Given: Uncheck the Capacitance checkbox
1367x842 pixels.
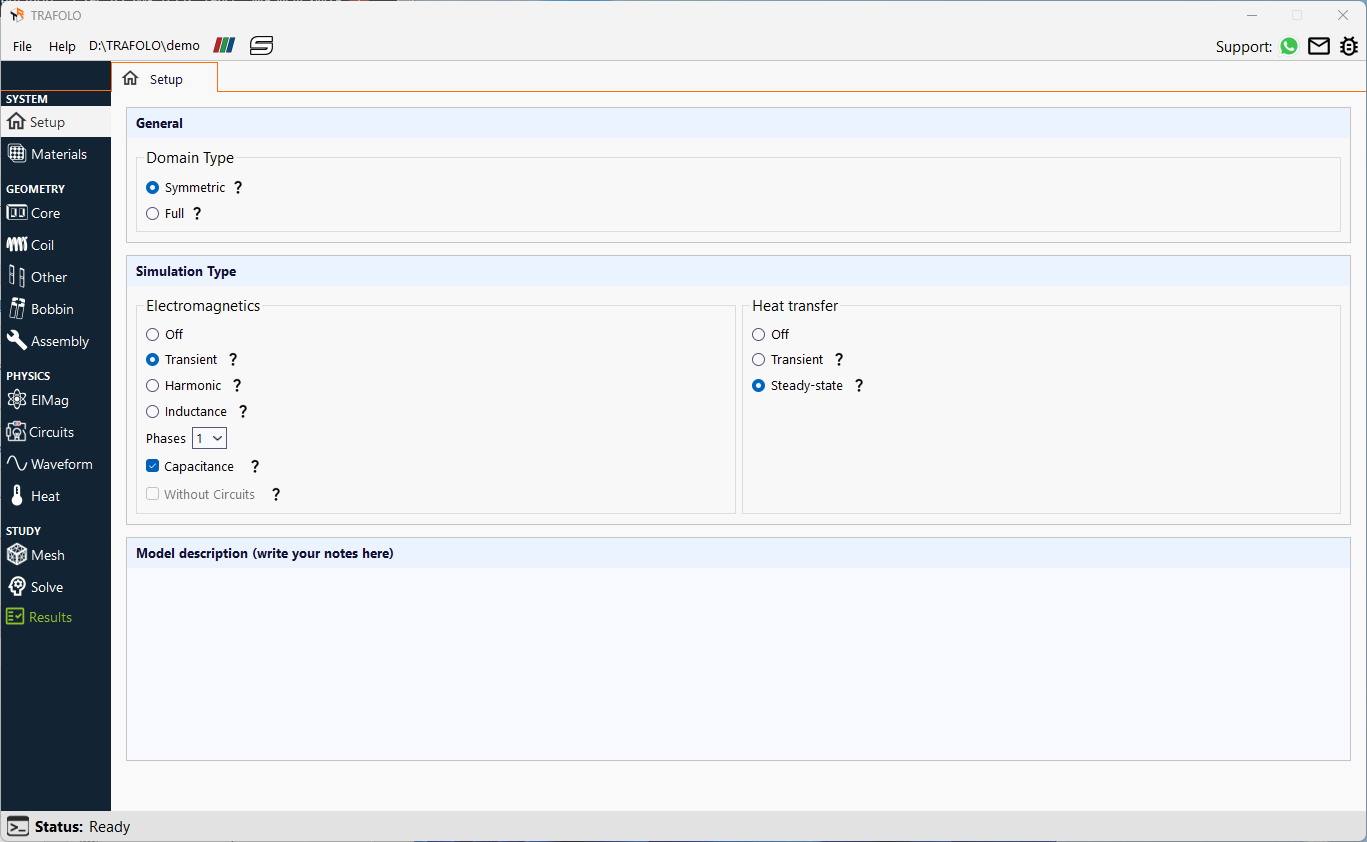Looking at the screenshot, I should point(153,466).
